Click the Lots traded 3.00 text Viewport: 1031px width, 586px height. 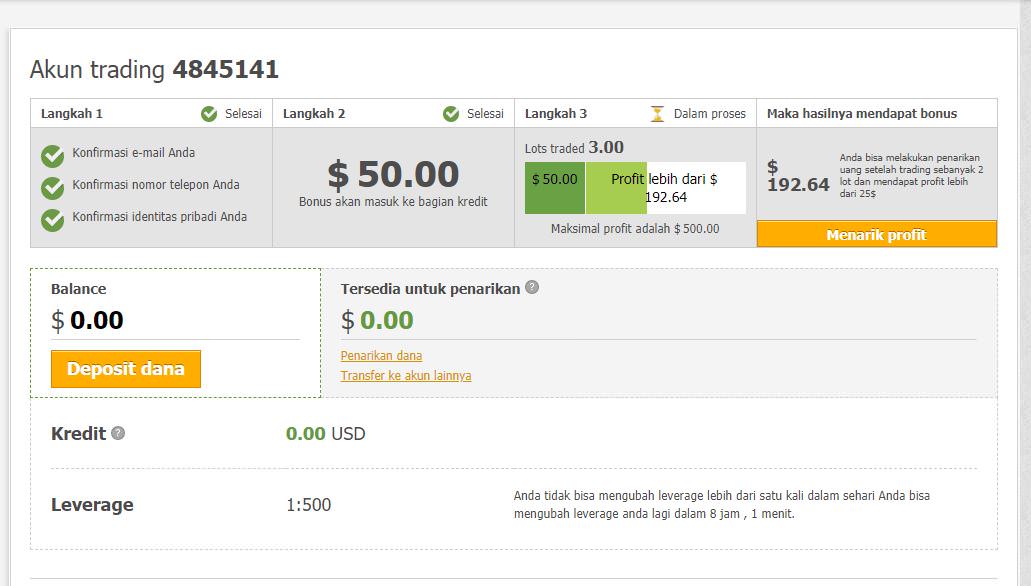(x=575, y=147)
